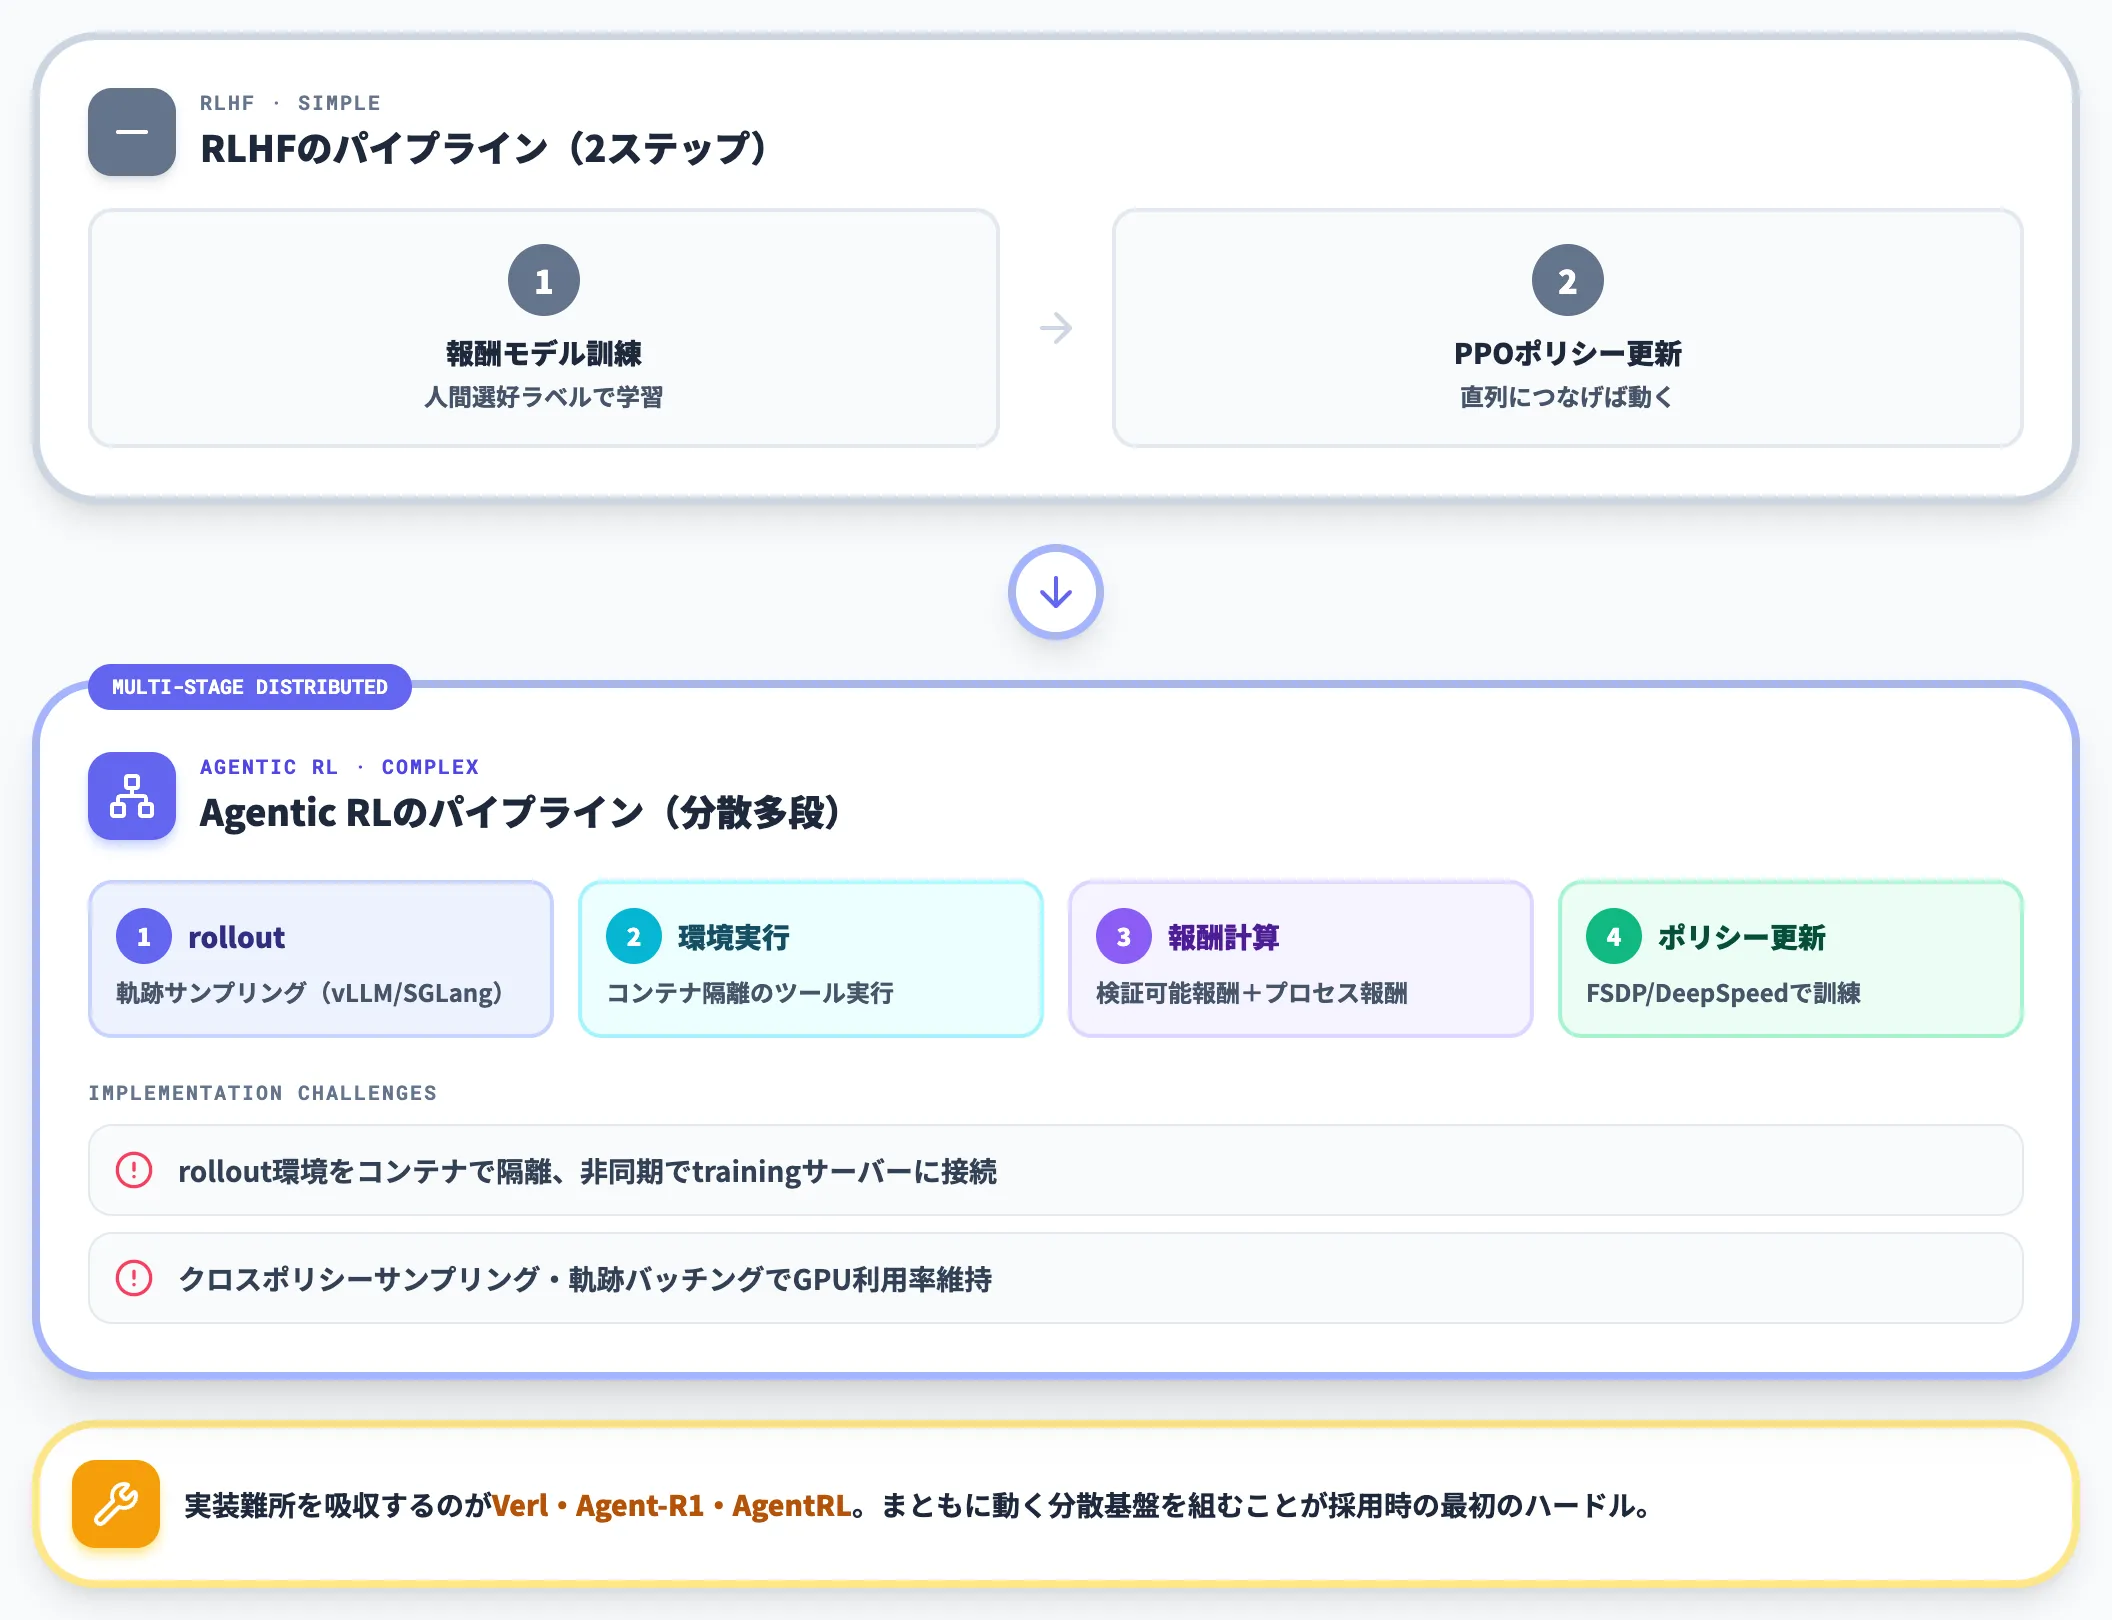Click the red alert icon beside クロスポリシー challenge
Screen dimensions: 2112x1620
134,1278
